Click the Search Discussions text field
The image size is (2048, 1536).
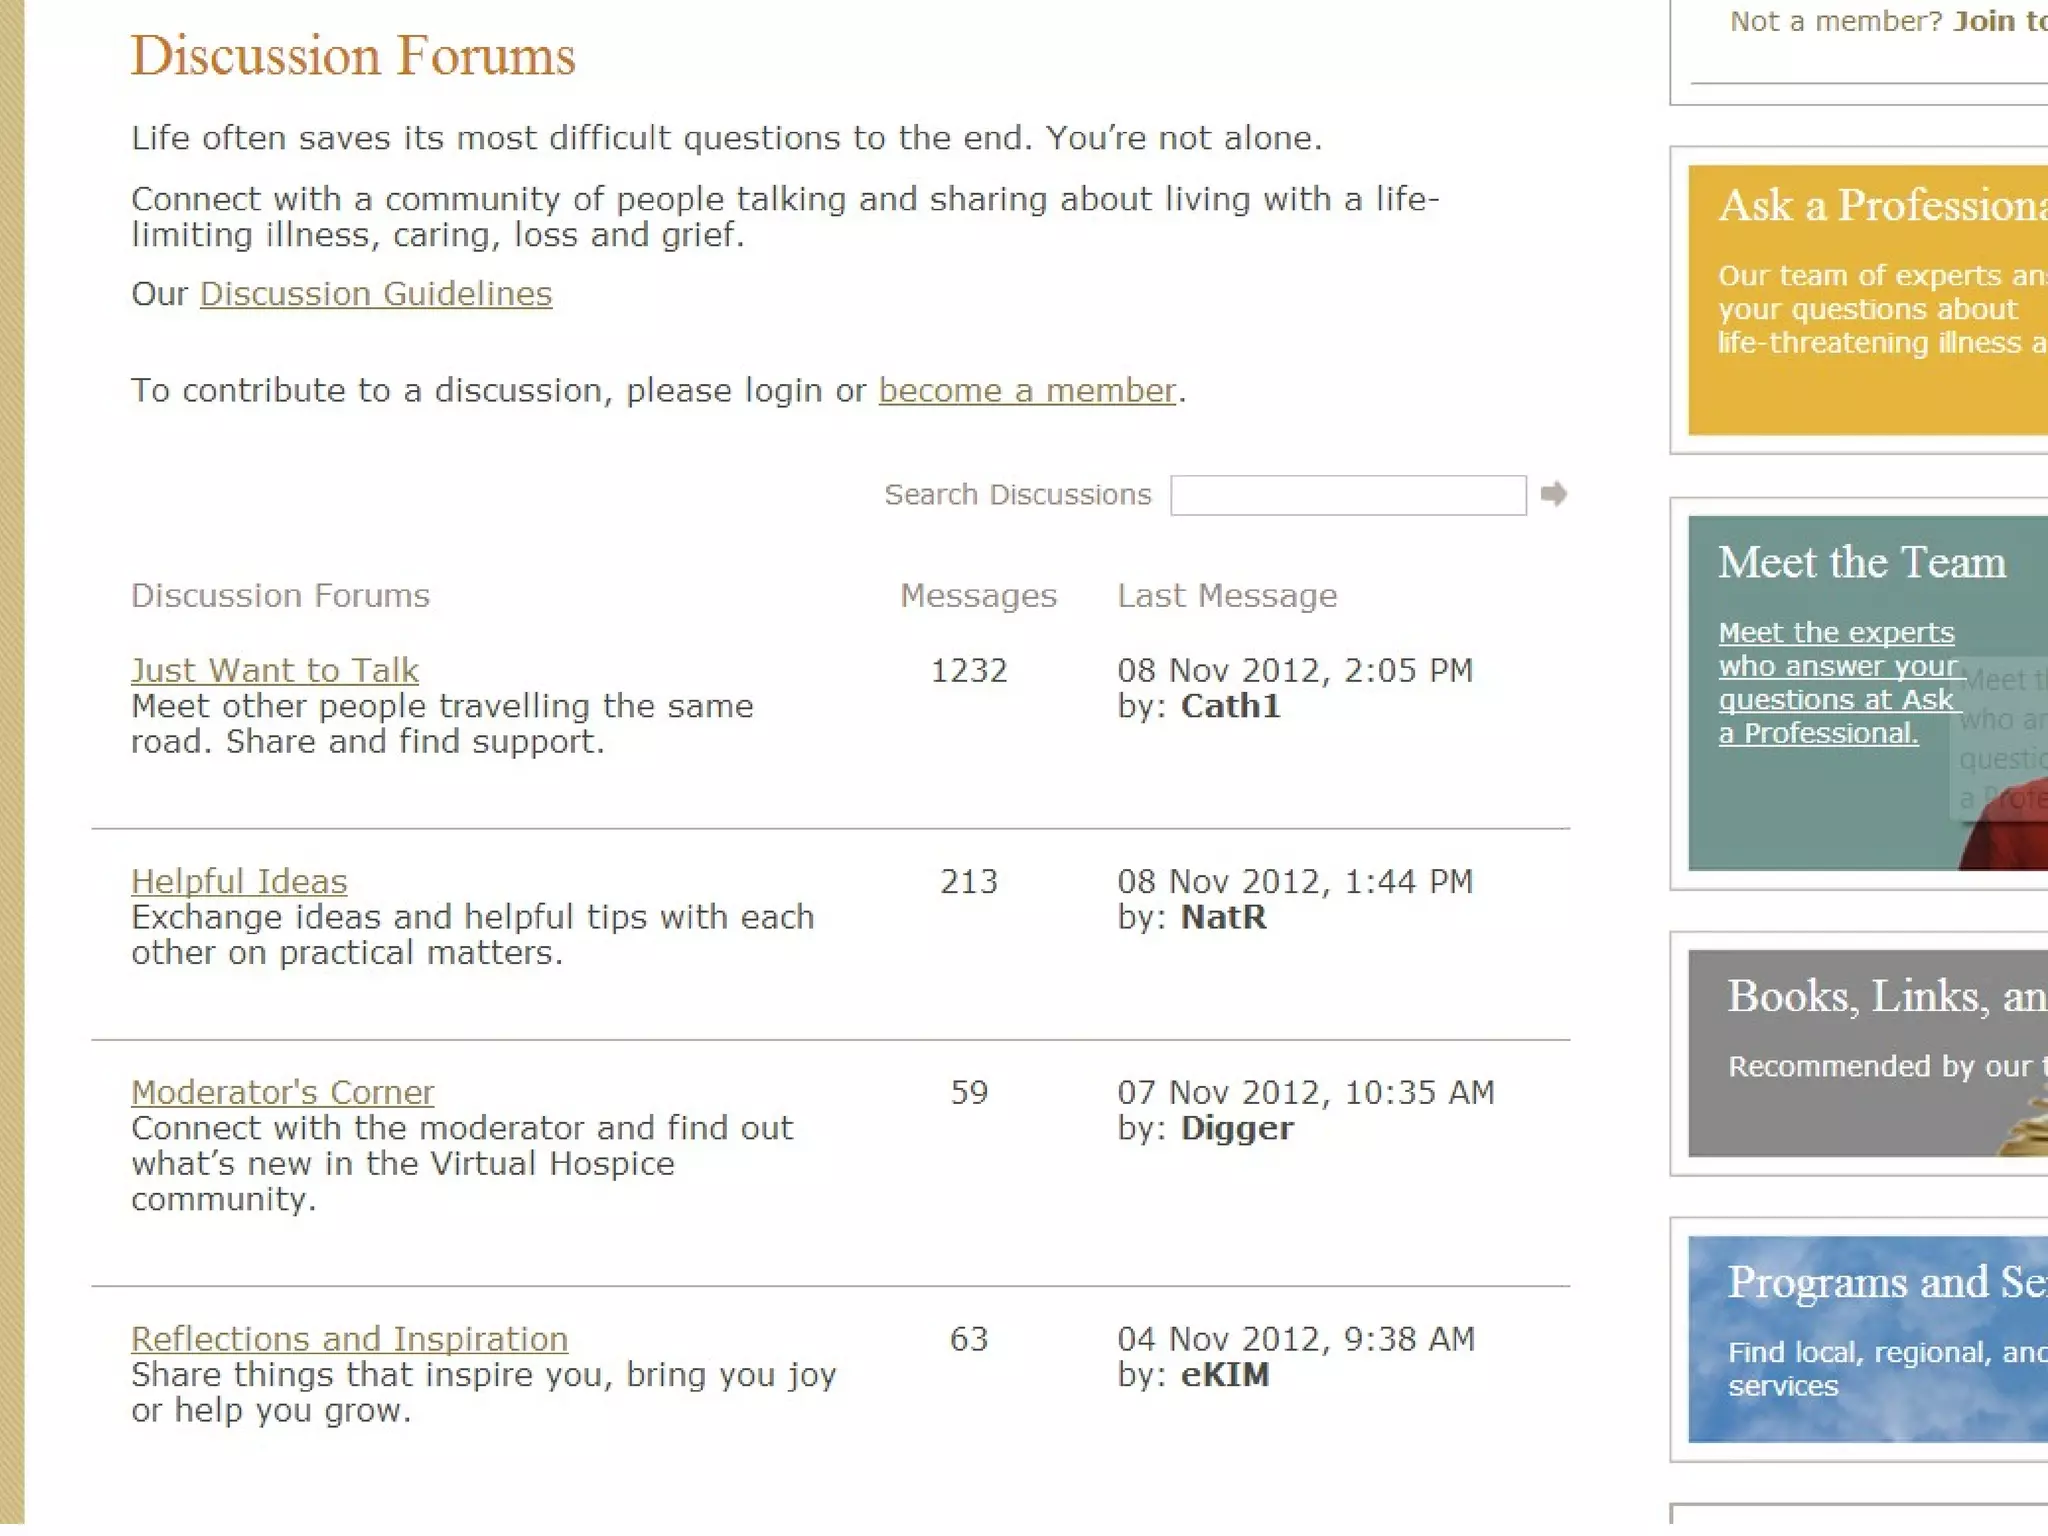(1347, 496)
